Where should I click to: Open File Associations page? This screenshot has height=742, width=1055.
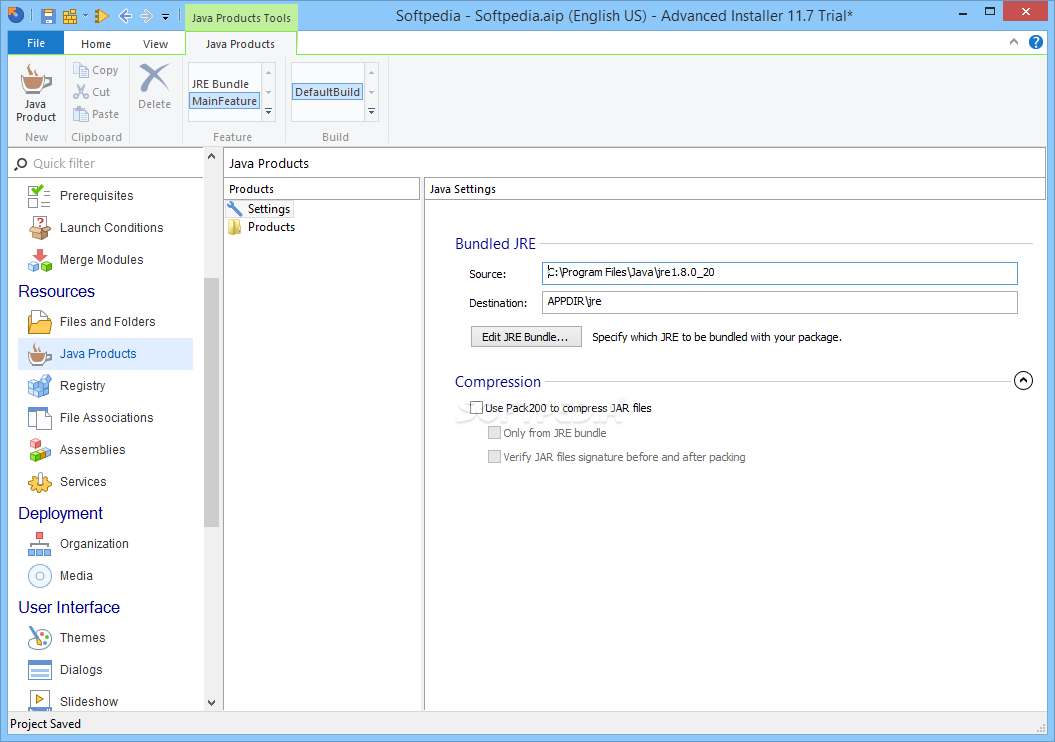click(x=106, y=418)
